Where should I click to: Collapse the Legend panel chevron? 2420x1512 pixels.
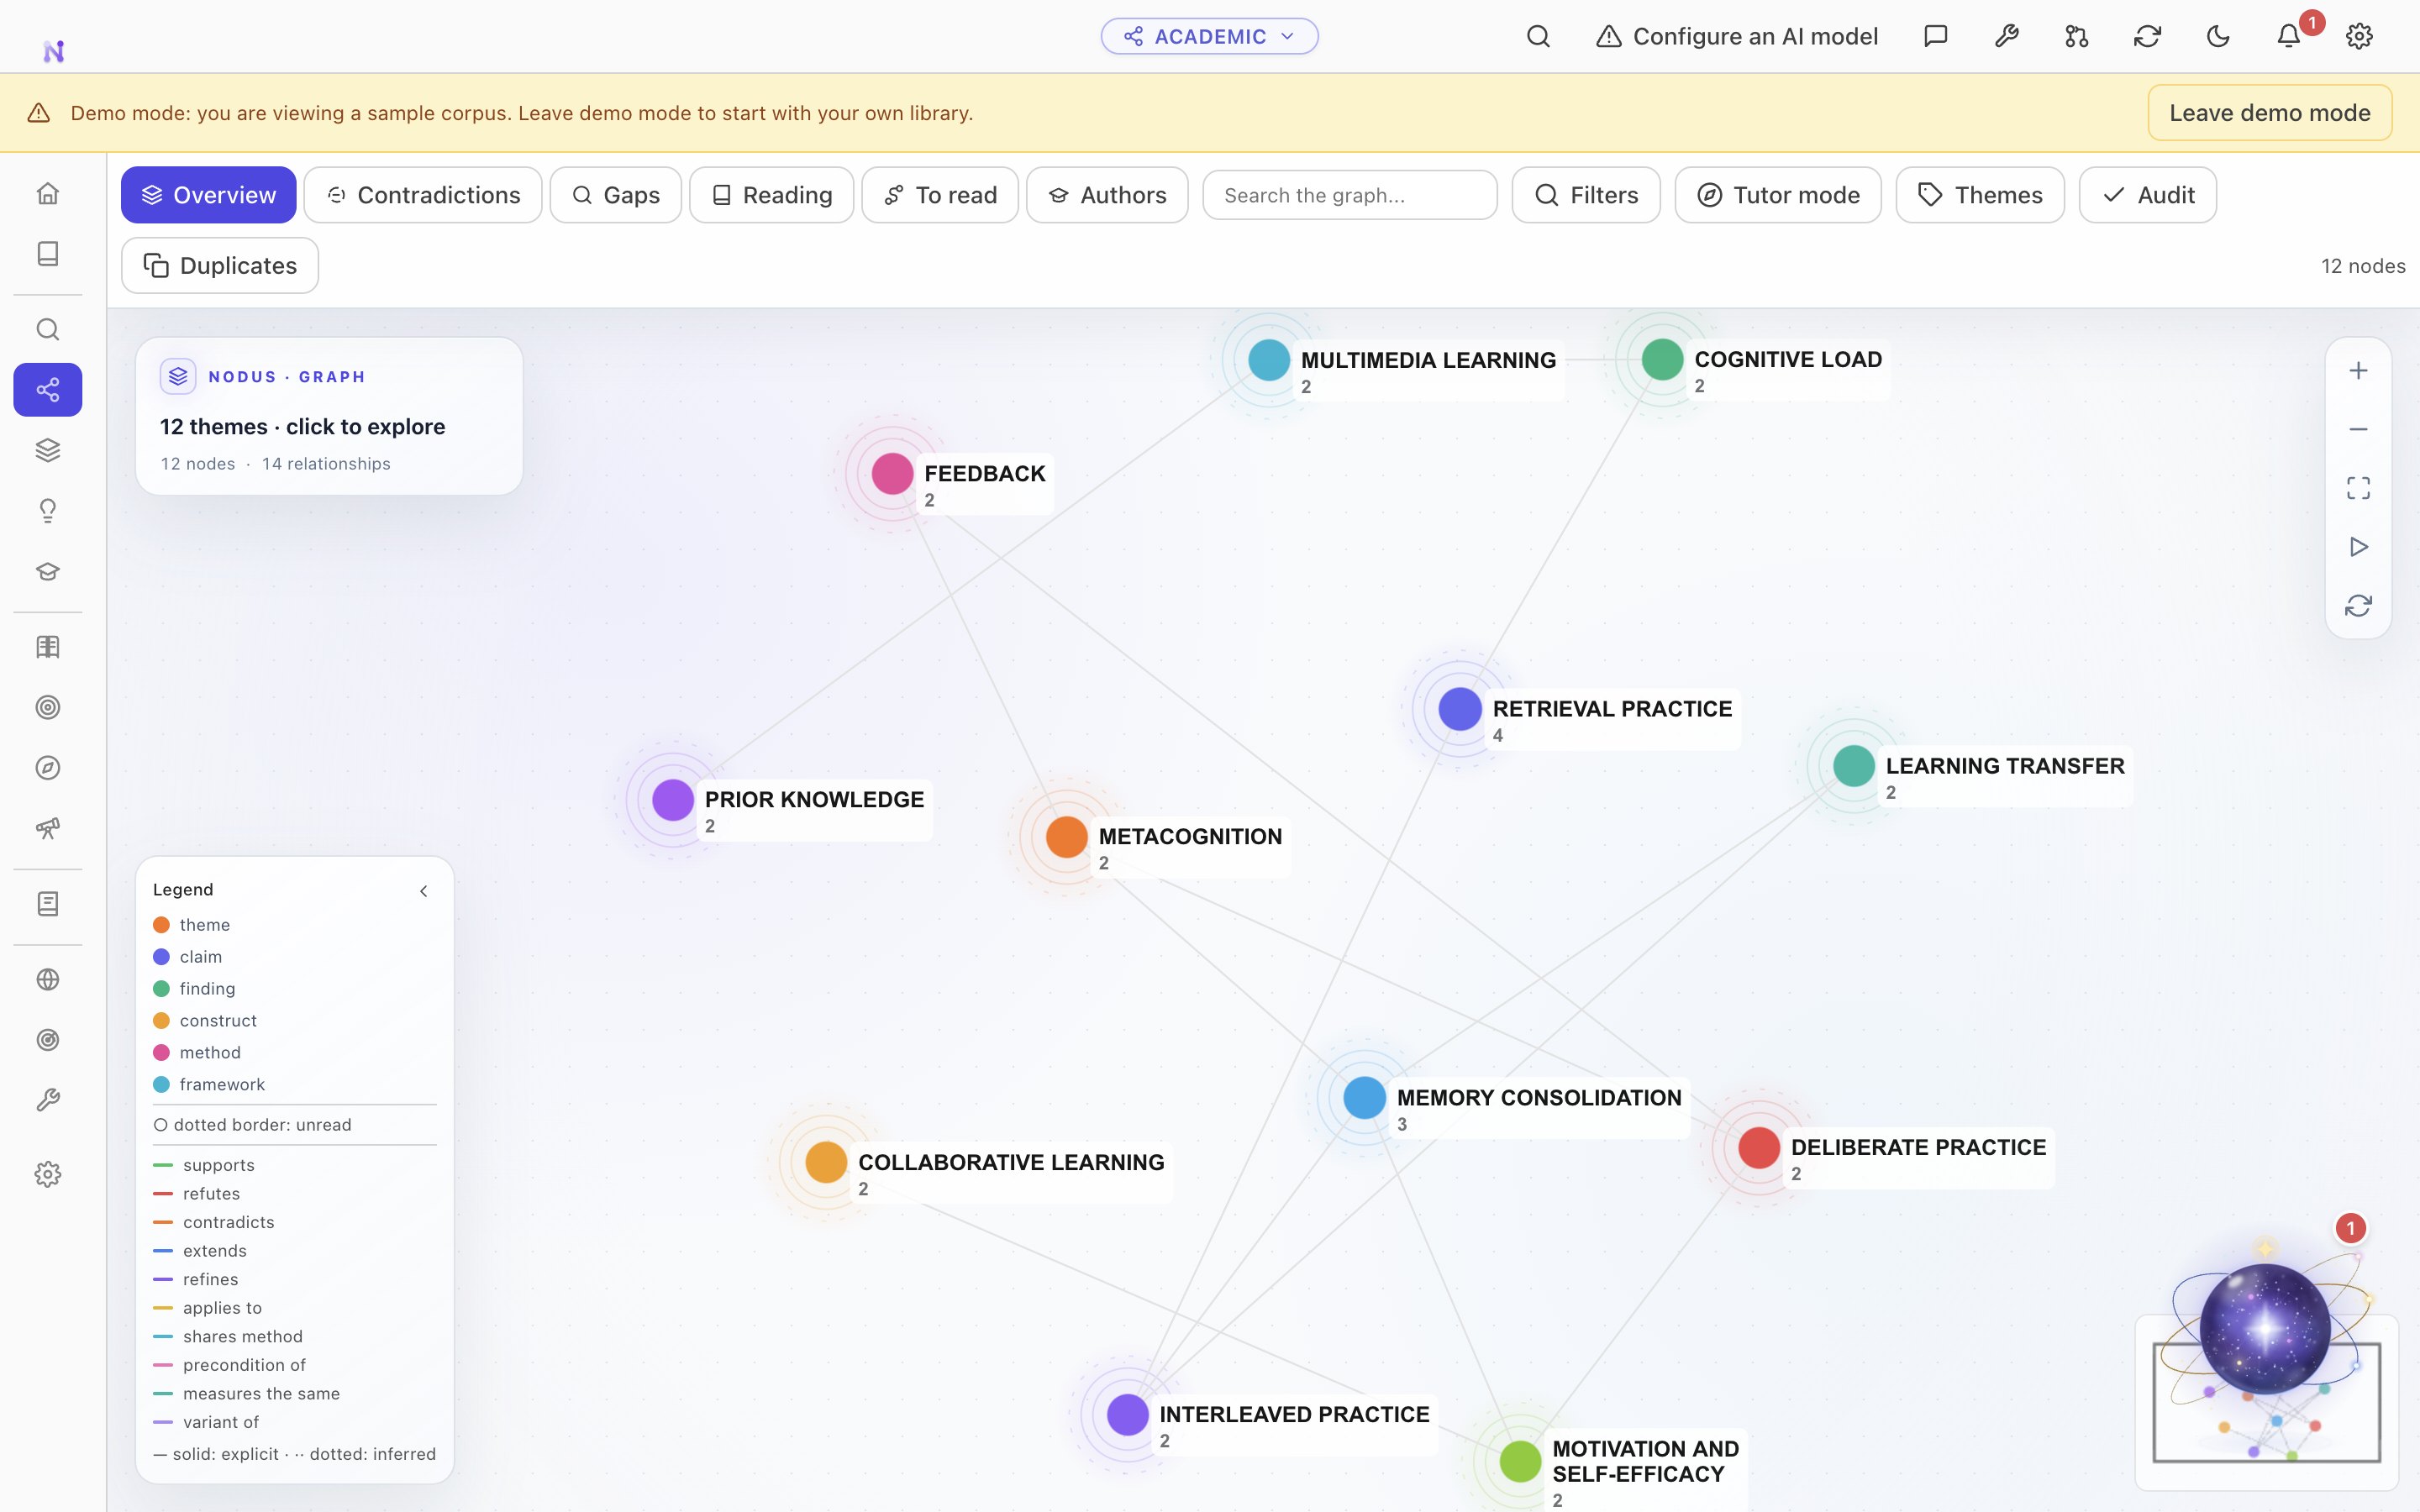pyautogui.click(x=424, y=890)
